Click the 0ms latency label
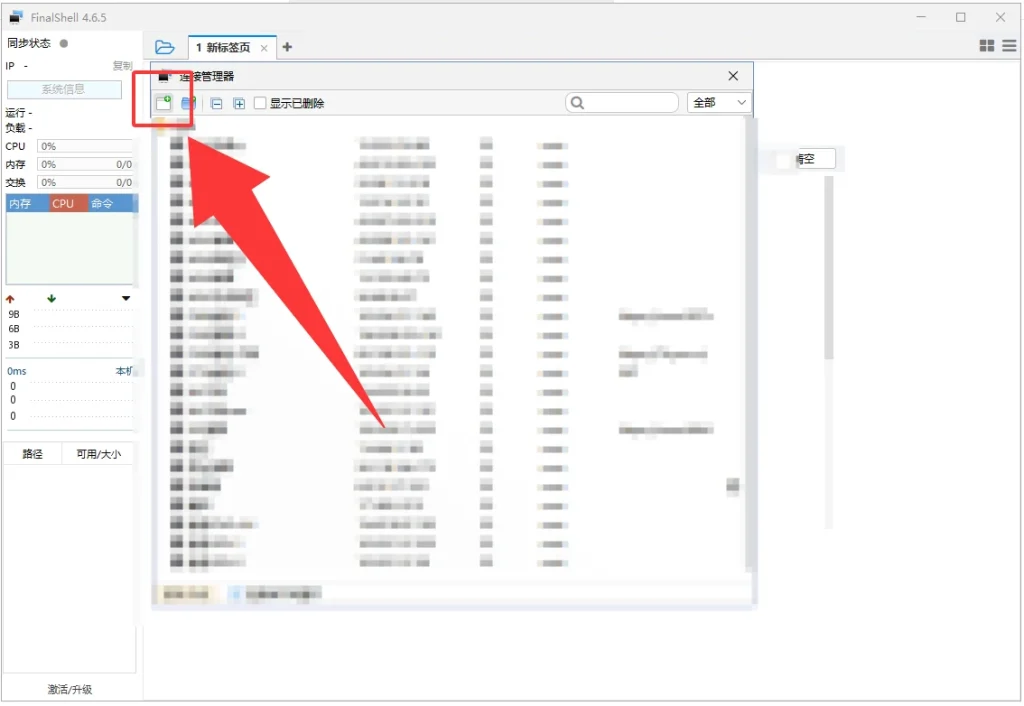The height and width of the screenshot is (706, 1024). point(17,371)
